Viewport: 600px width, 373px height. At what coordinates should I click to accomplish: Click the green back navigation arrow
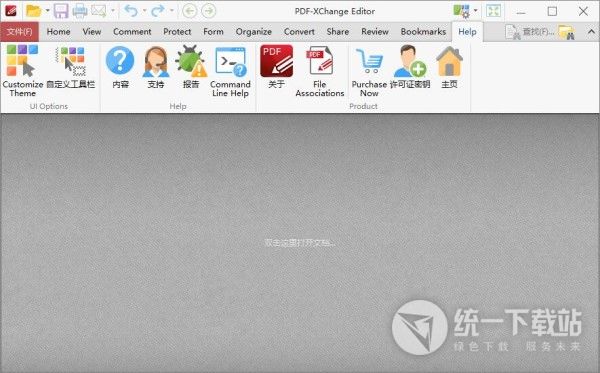tap(189, 11)
